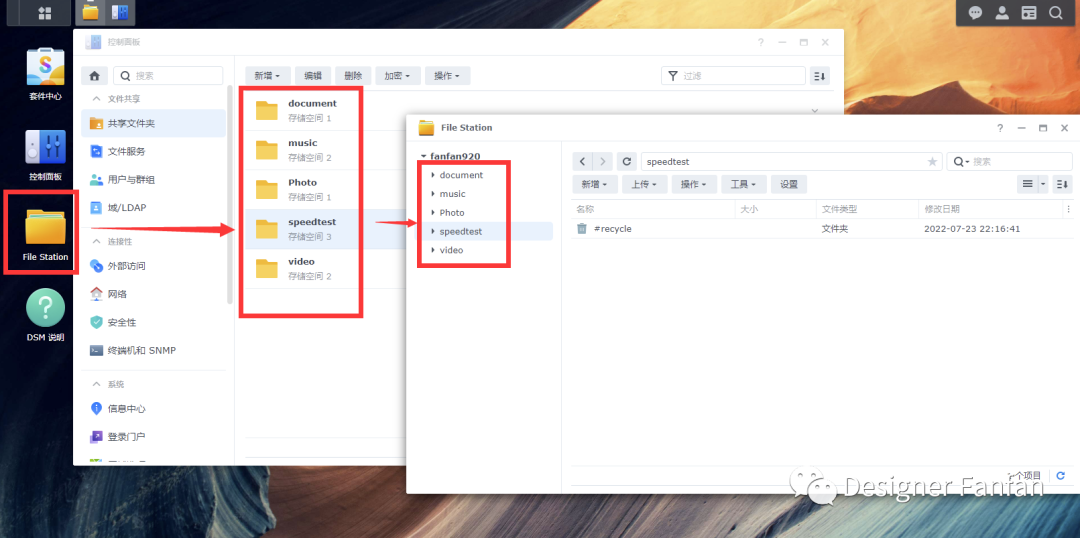Open help in the Control Panel window
The image size is (1080, 538).
click(760, 42)
